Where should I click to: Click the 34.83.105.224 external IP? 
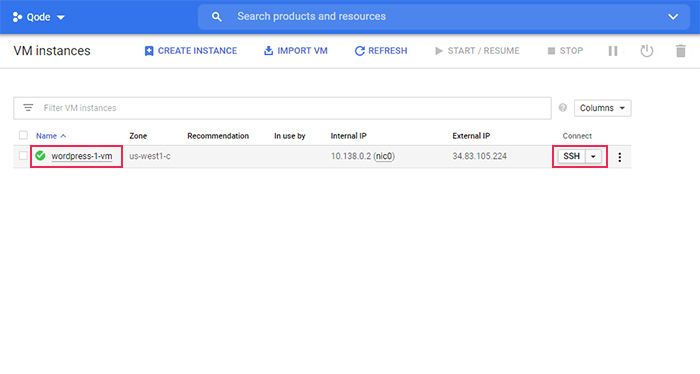(x=479, y=156)
